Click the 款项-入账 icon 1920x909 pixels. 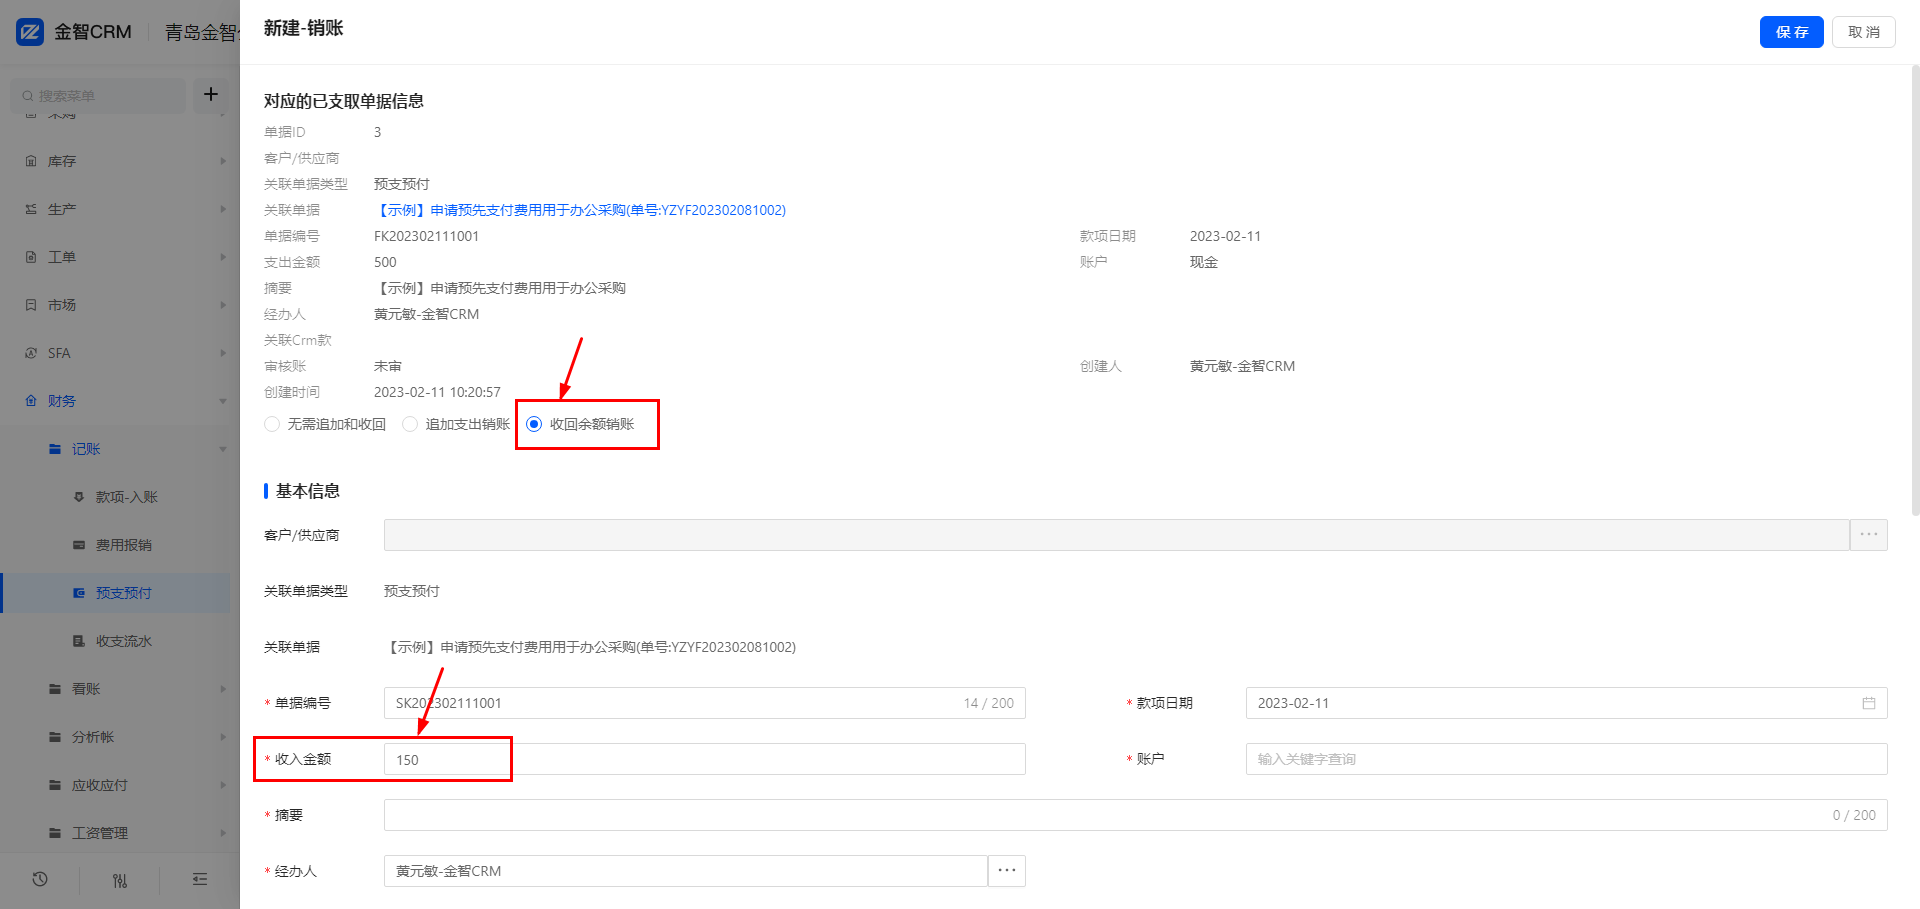pyautogui.click(x=79, y=497)
